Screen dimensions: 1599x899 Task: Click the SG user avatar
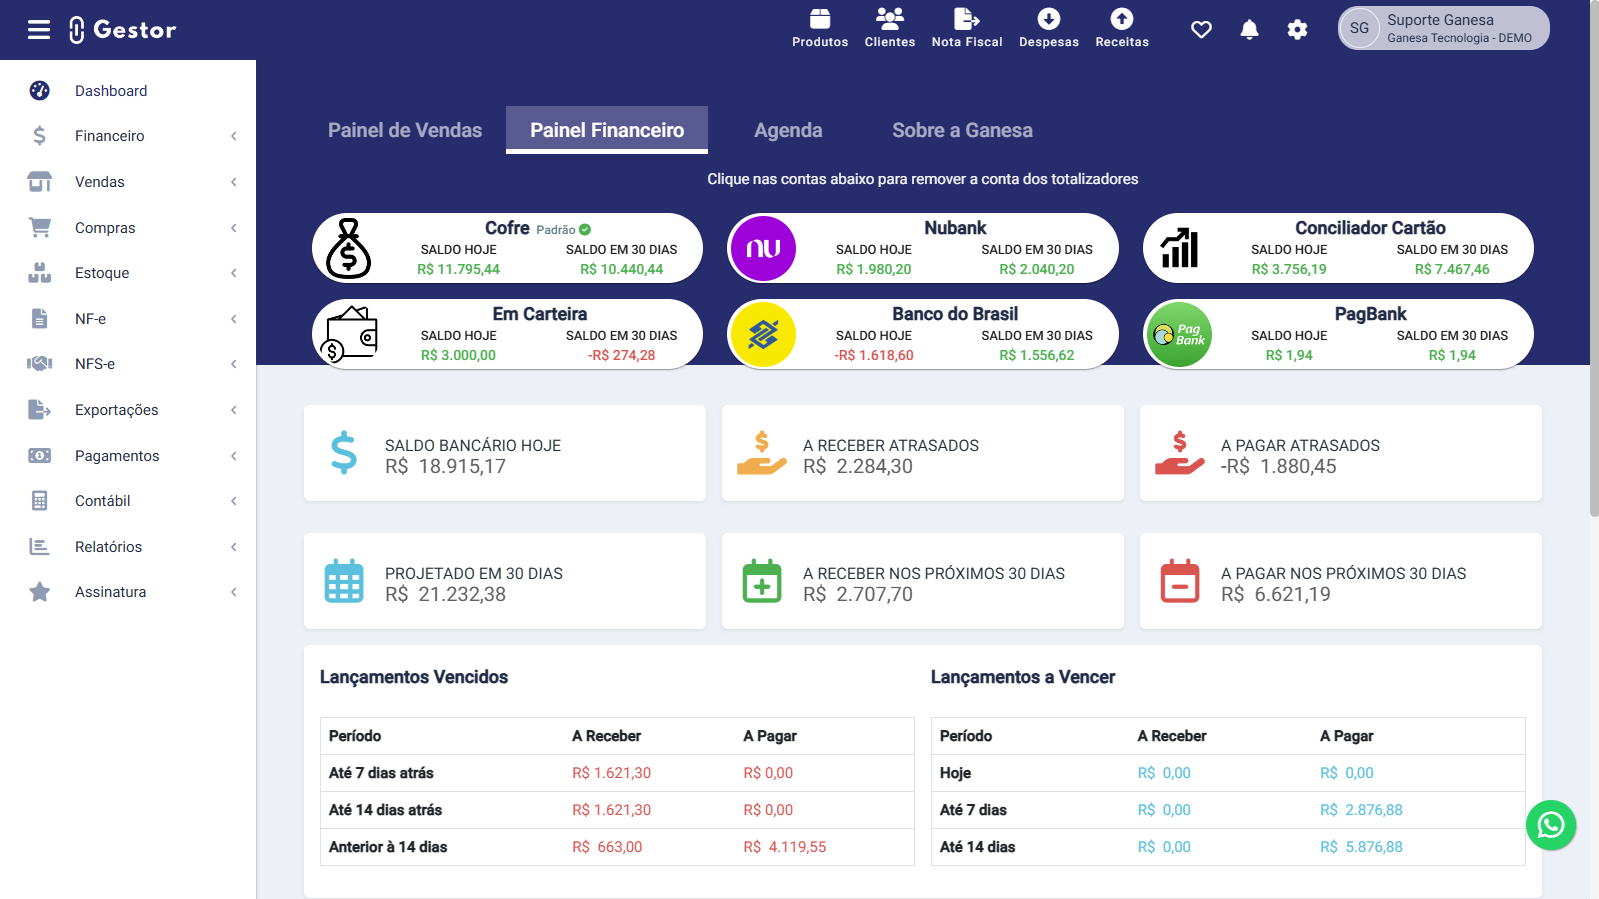[1360, 28]
